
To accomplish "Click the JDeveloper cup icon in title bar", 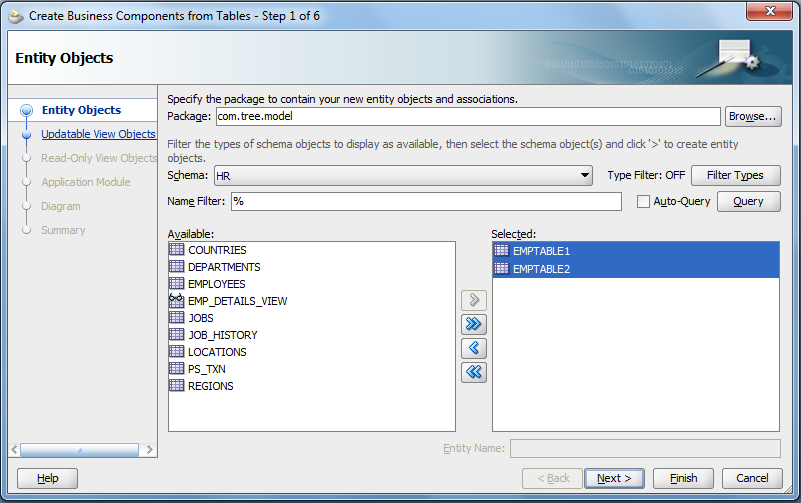I will 16,16.
